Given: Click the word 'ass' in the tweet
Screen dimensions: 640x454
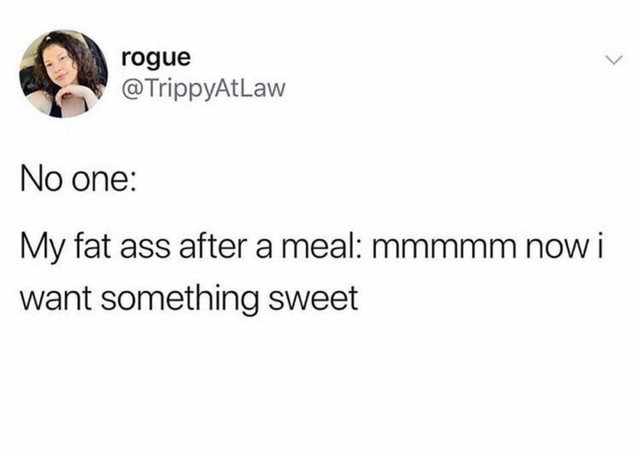Looking at the screenshot, I should click(x=145, y=249).
